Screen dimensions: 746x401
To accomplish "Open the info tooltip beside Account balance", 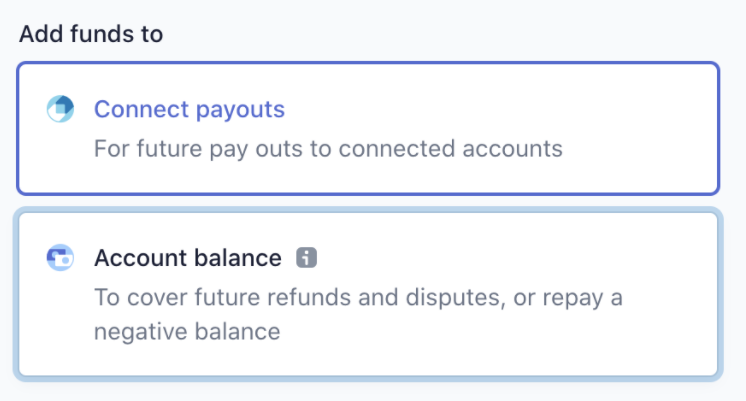I will coord(307,258).
